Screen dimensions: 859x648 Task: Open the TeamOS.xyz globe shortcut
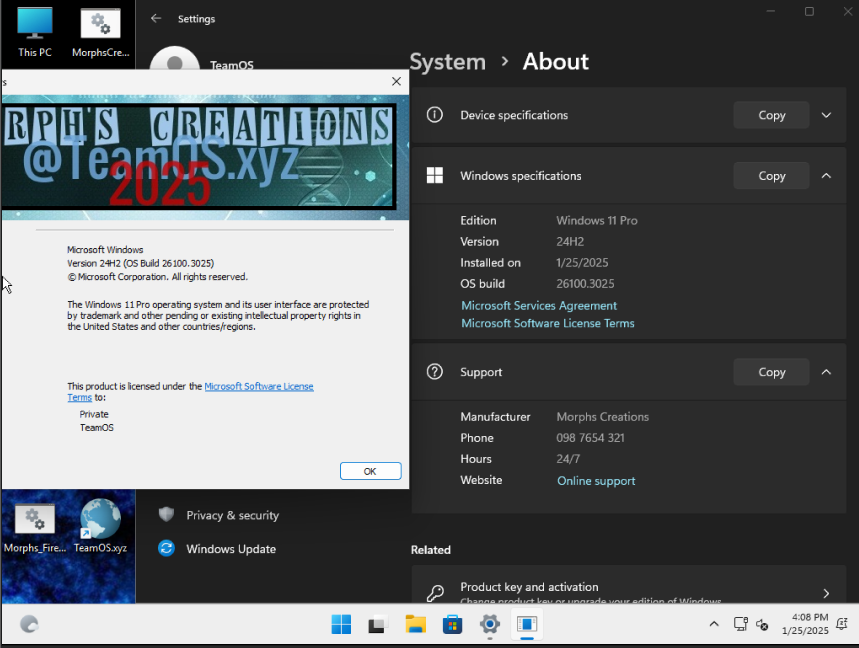(100, 526)
